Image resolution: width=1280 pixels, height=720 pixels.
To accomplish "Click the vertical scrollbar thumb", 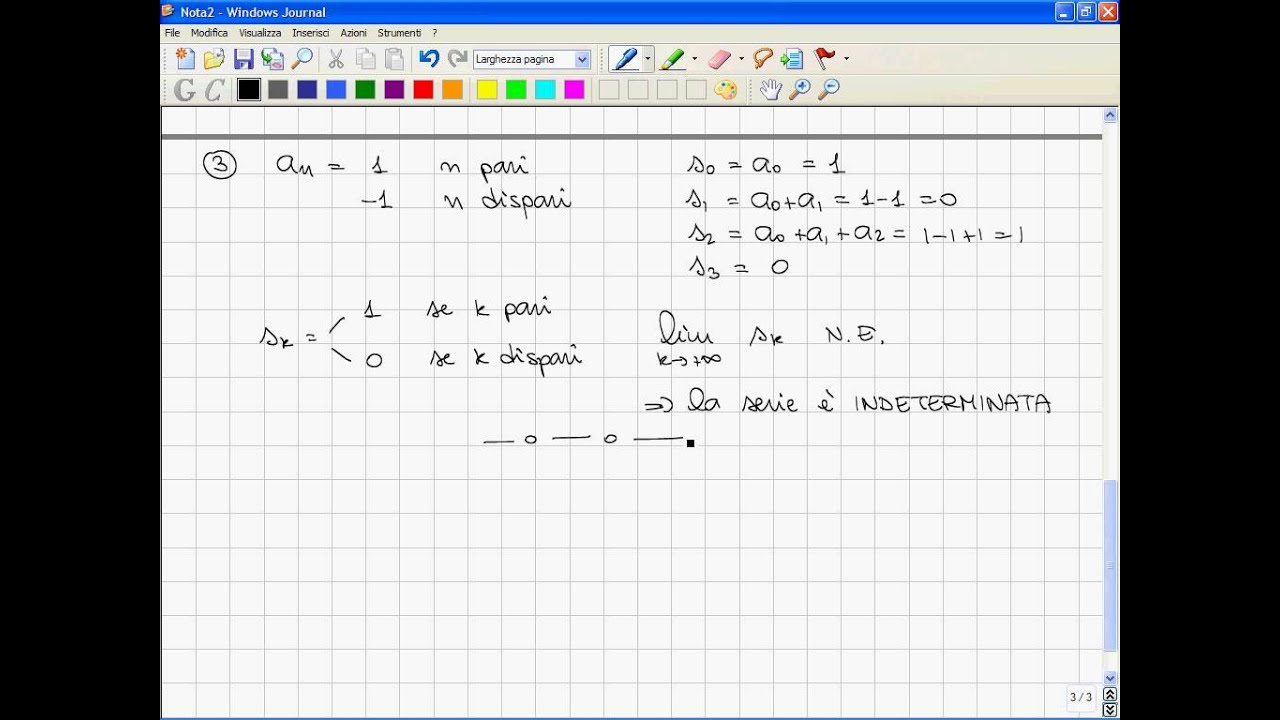I will [1110, 565].
